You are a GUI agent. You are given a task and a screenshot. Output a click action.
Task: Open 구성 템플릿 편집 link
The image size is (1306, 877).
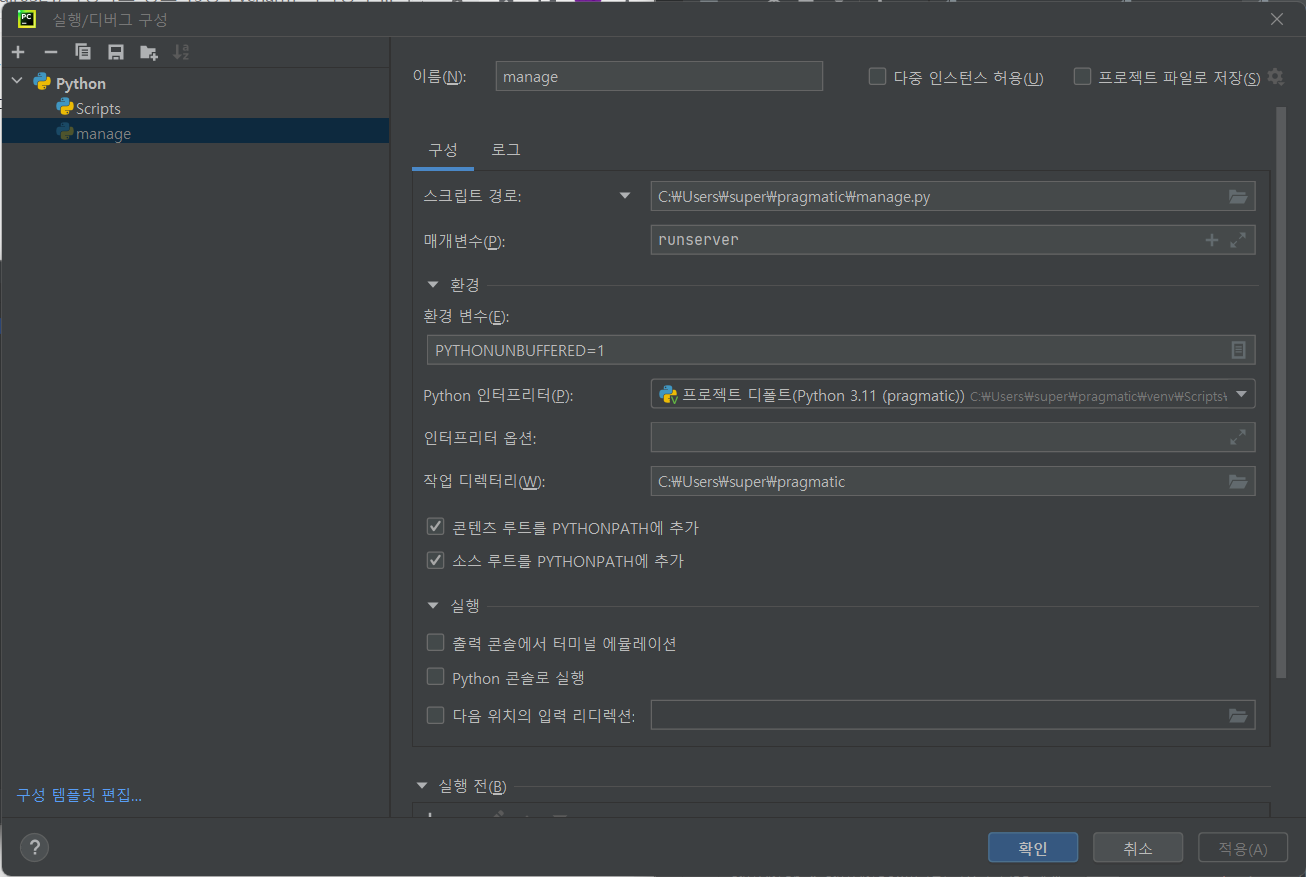click(x=79, y=795)
